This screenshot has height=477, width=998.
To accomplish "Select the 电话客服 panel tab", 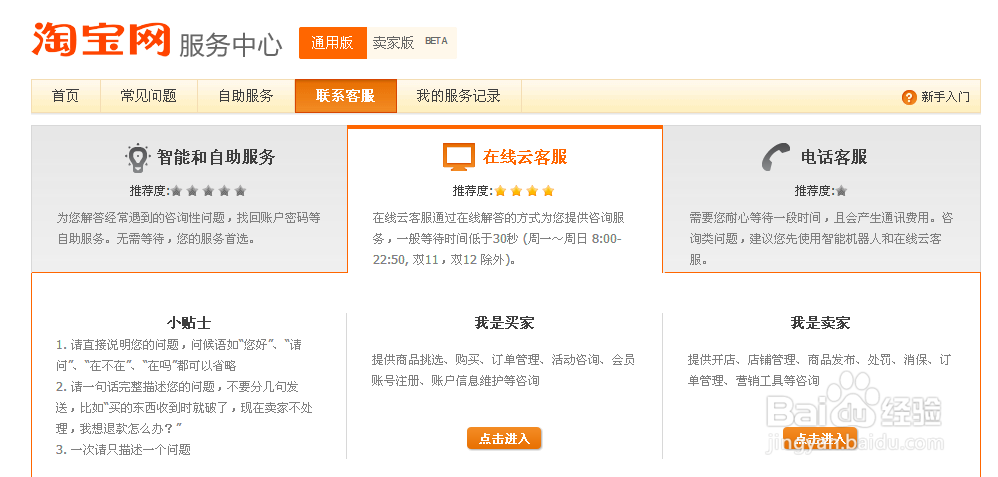I will [x=822, y=199].
